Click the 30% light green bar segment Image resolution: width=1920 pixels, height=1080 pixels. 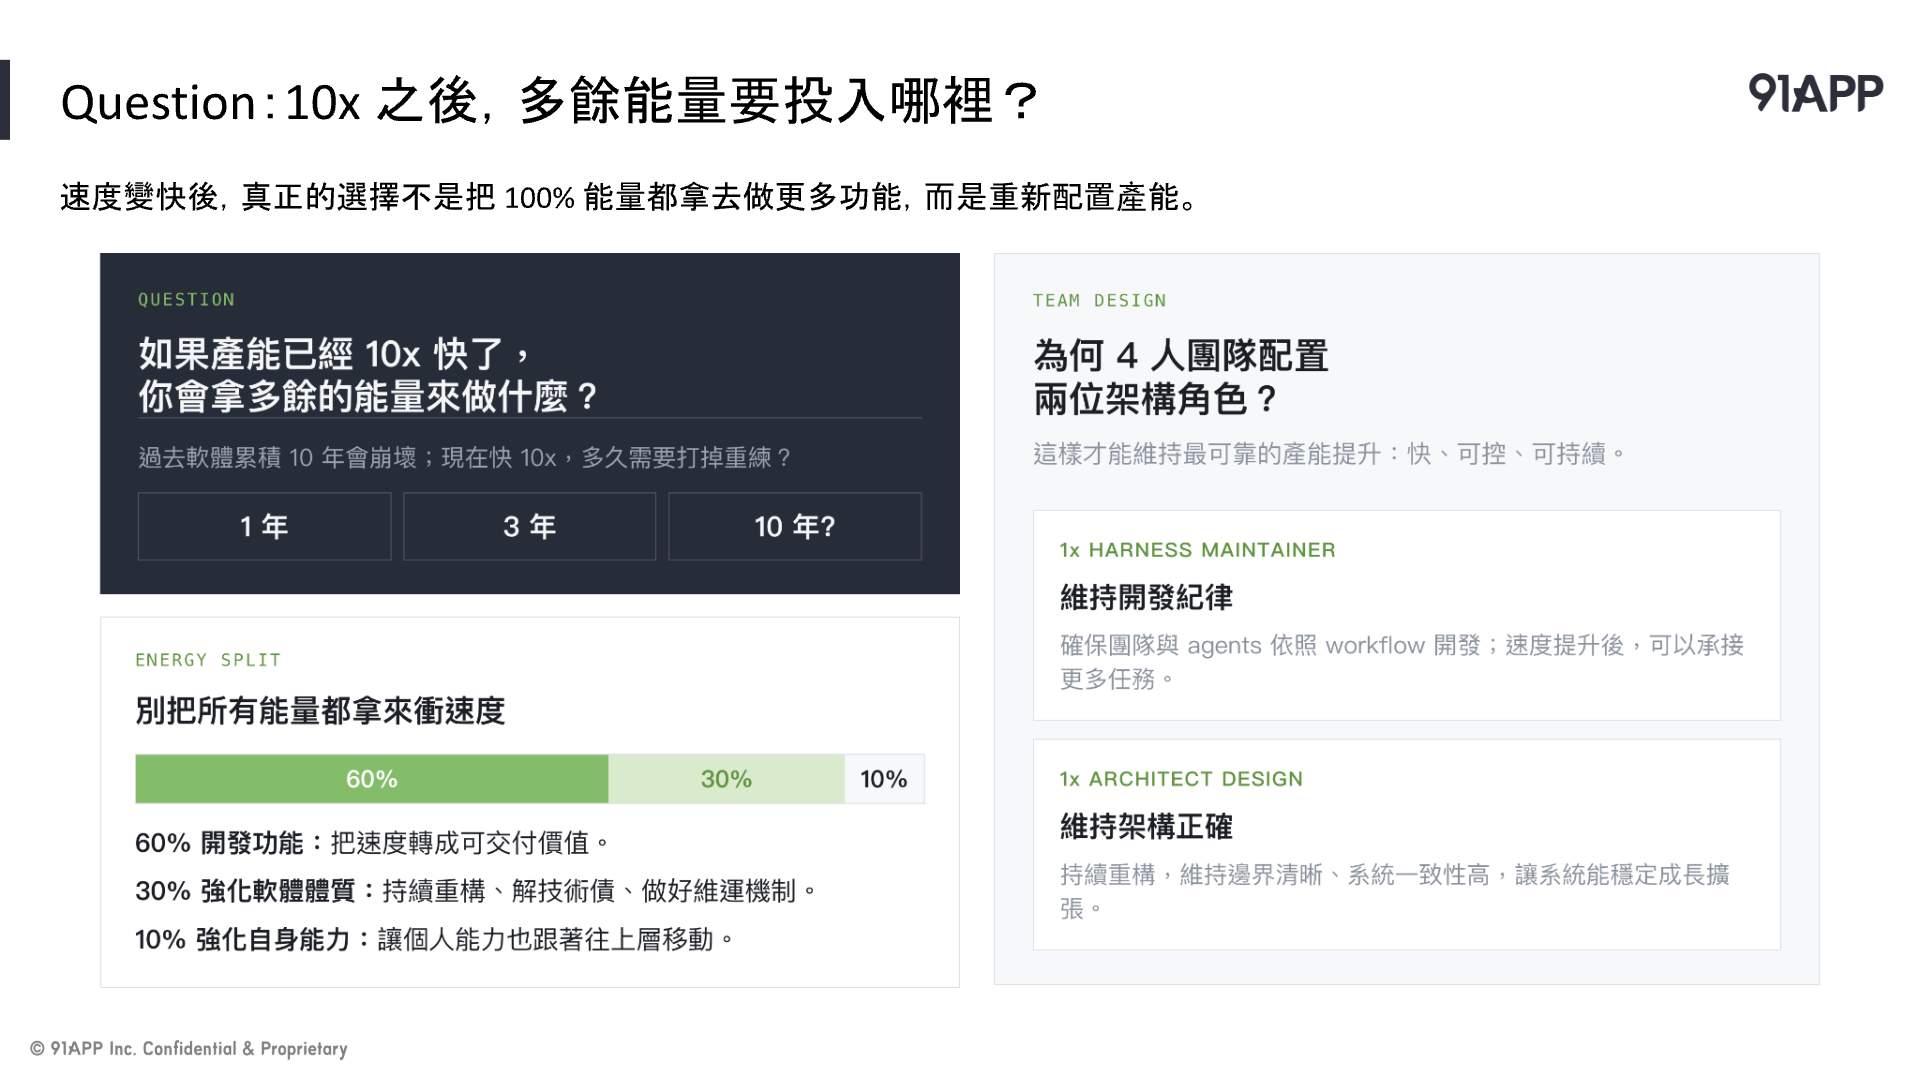click(x=726, y=779)
